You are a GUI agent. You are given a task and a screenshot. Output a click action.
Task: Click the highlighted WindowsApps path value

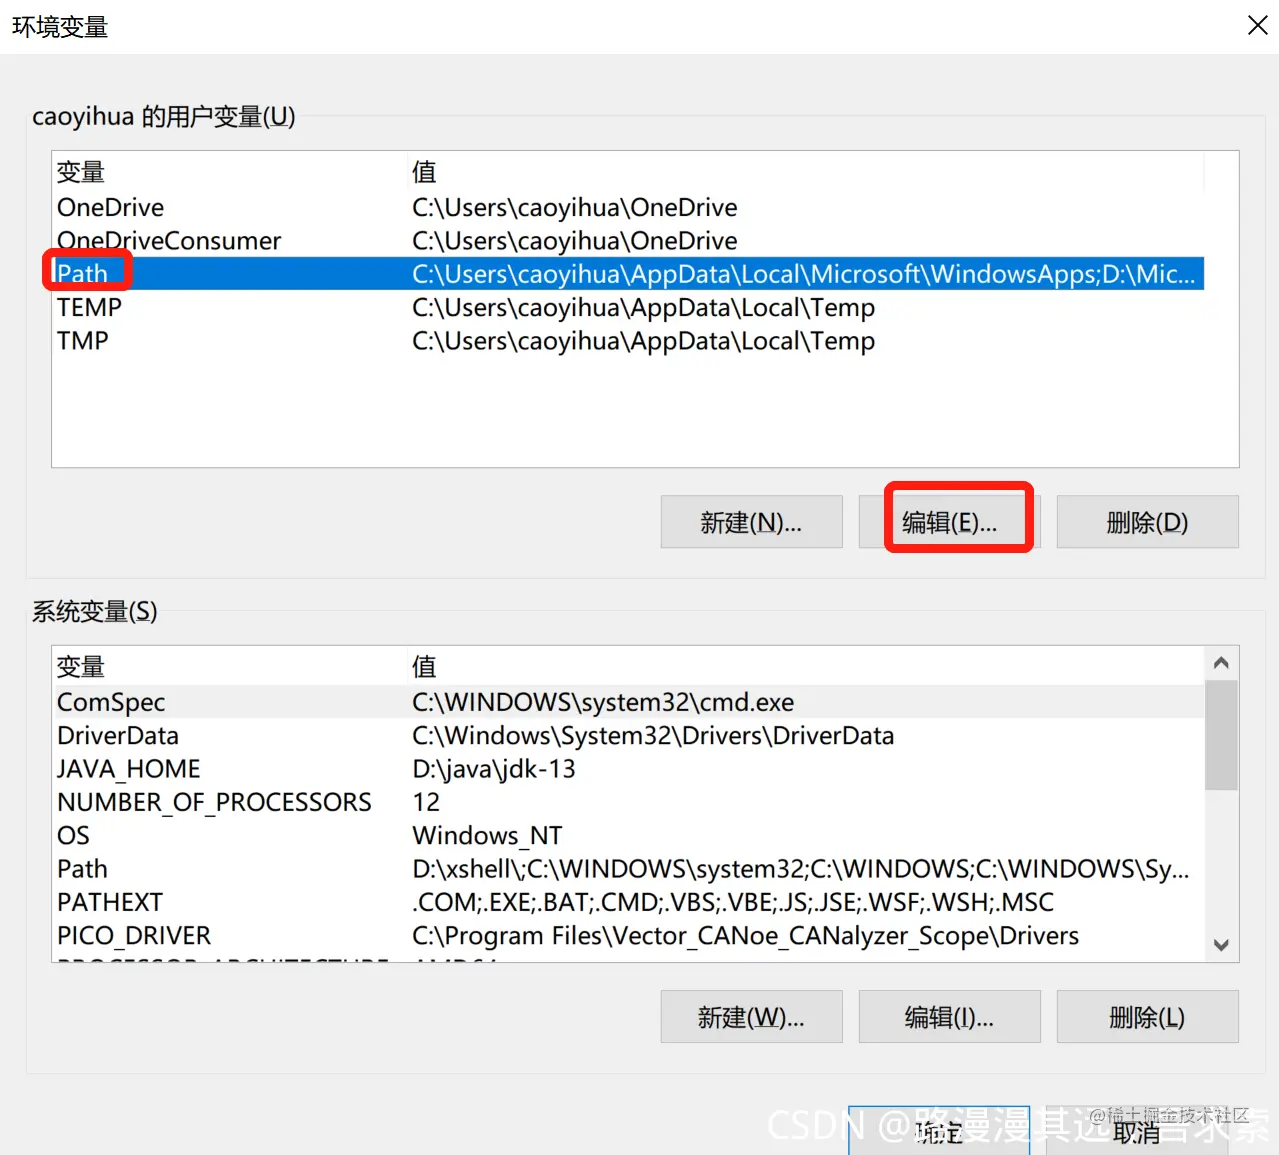804,274
